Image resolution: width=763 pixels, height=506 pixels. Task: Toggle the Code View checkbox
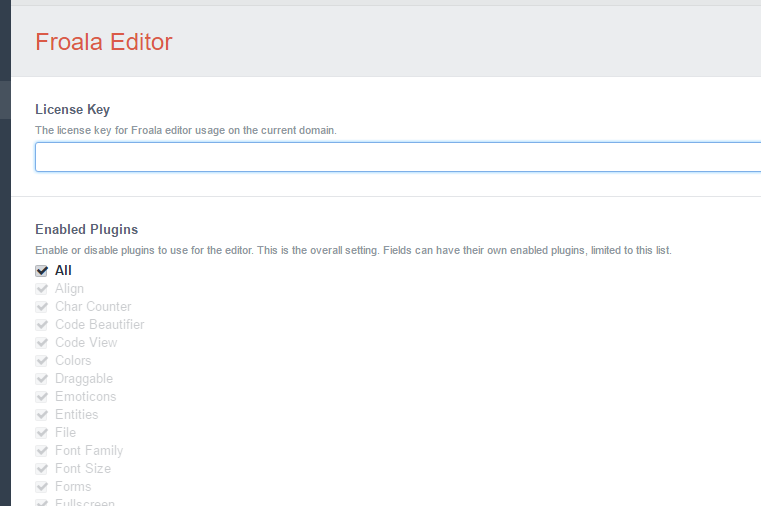click(42, 343)
